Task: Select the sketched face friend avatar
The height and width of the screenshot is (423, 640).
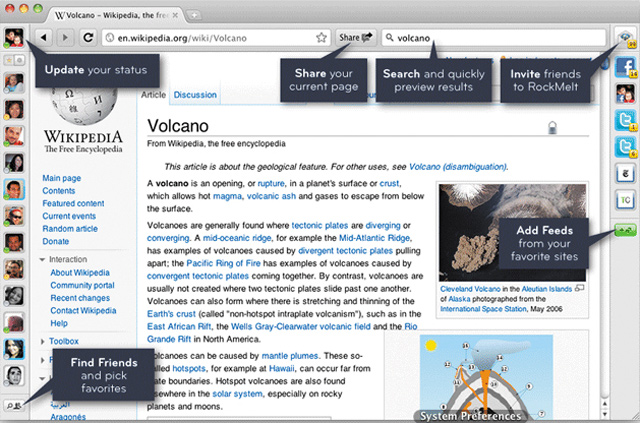Action: [14, 376]
